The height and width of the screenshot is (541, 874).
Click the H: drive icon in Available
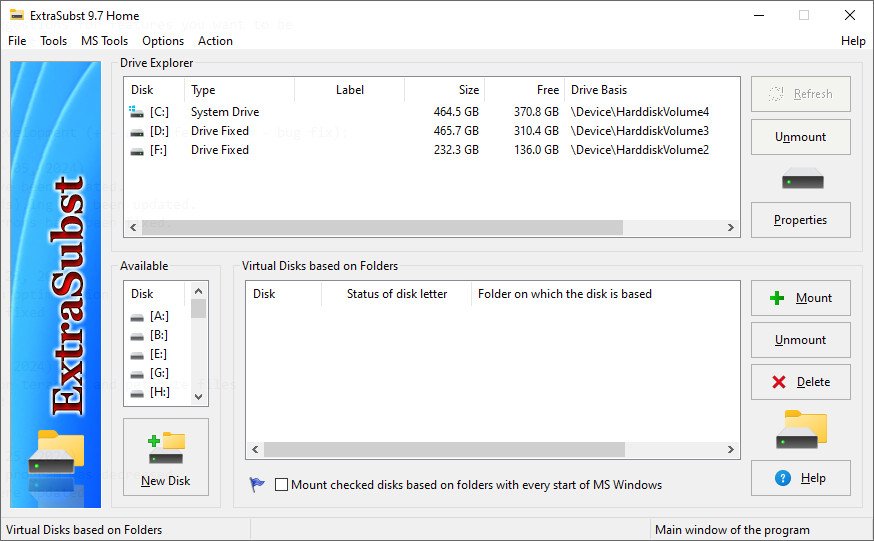pos(137,393)
